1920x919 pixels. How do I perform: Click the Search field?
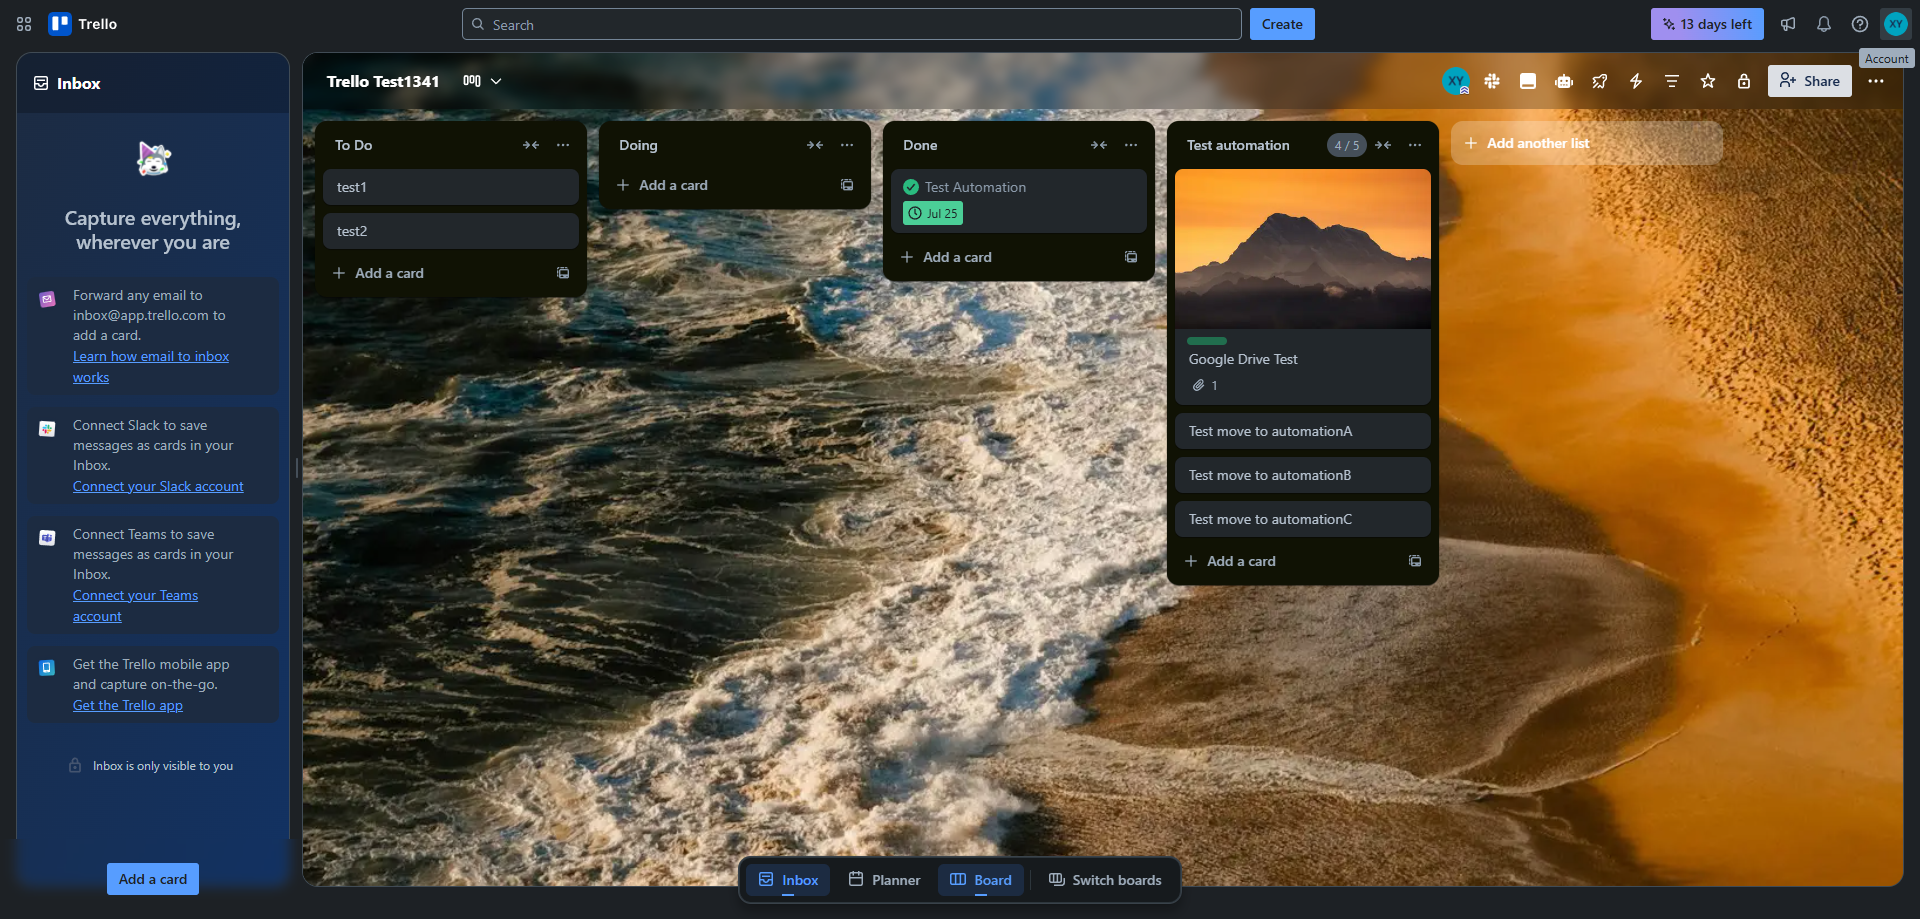coord(852,24)
